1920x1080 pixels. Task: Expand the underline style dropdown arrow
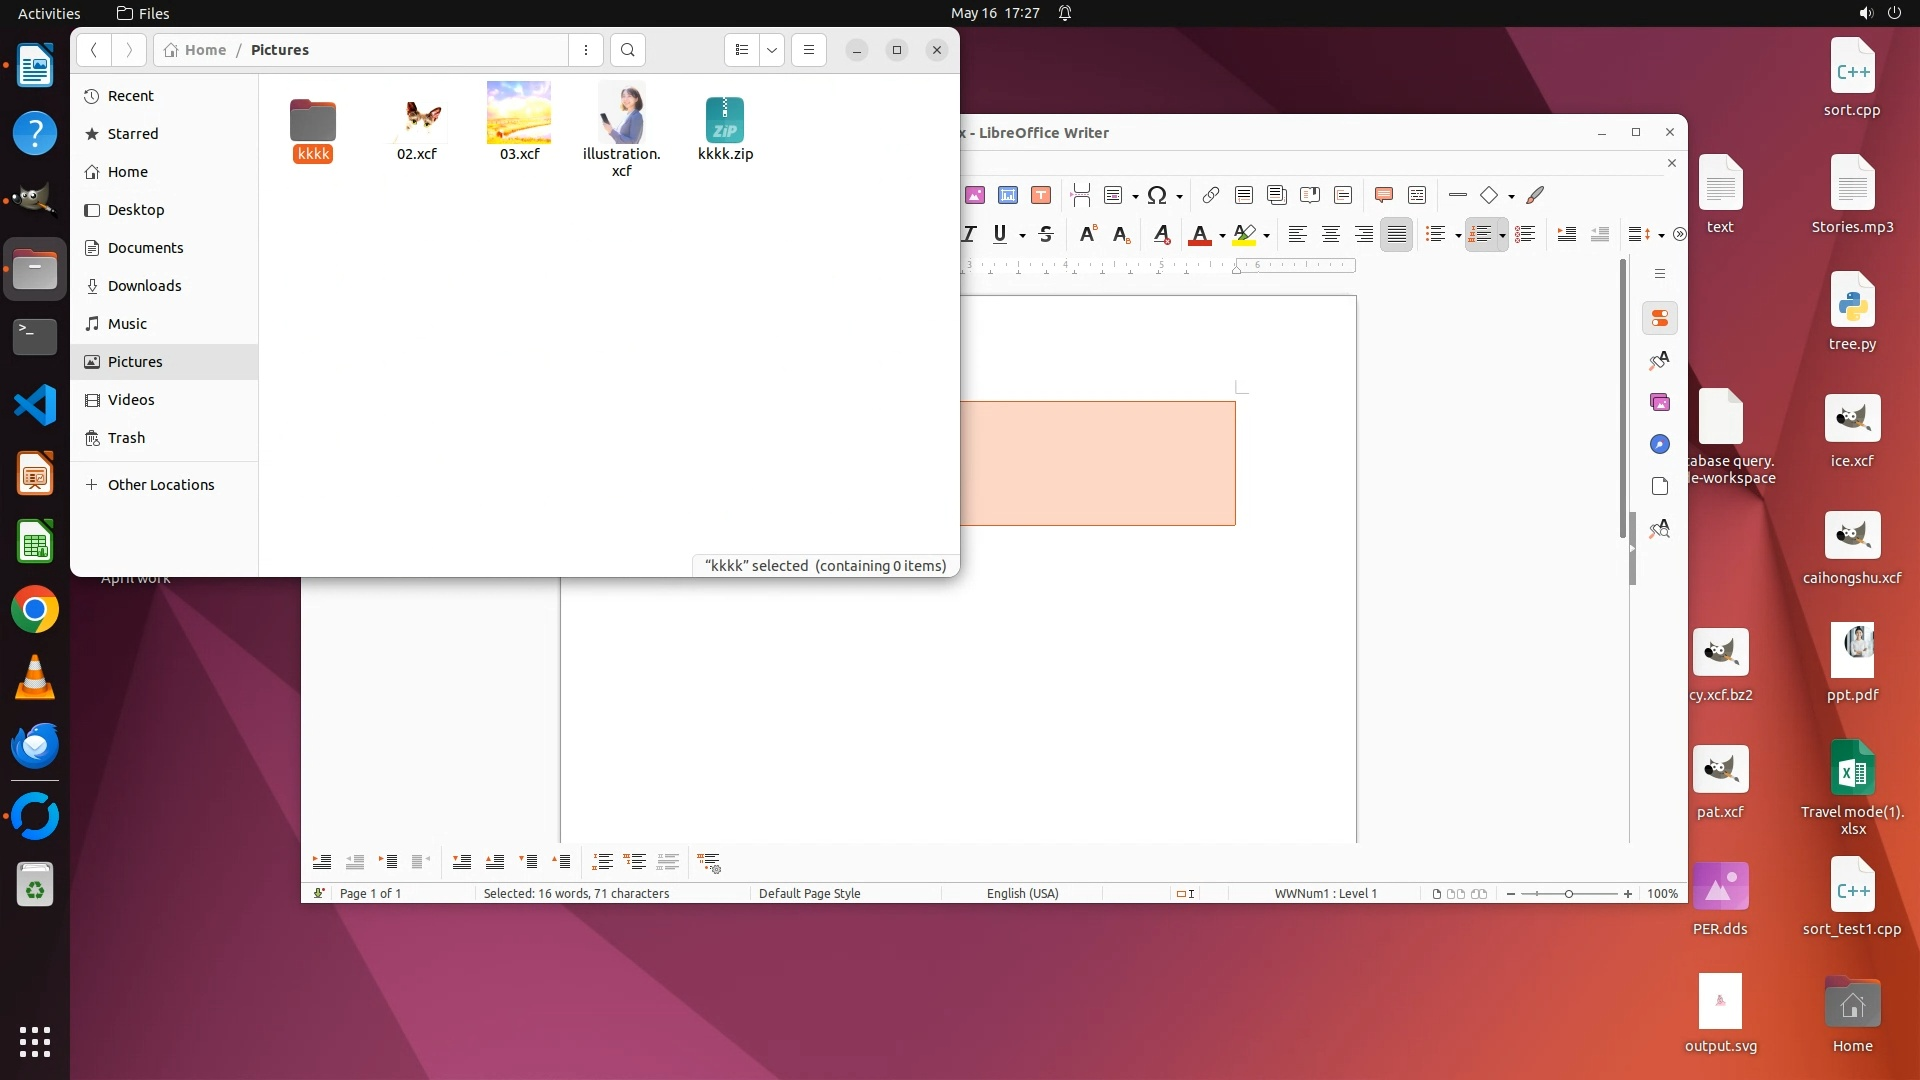pyautogui.click(x=1022, y=236)
